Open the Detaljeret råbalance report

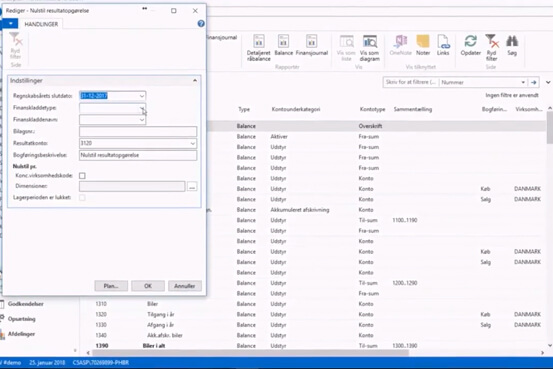tap(259, 48)
